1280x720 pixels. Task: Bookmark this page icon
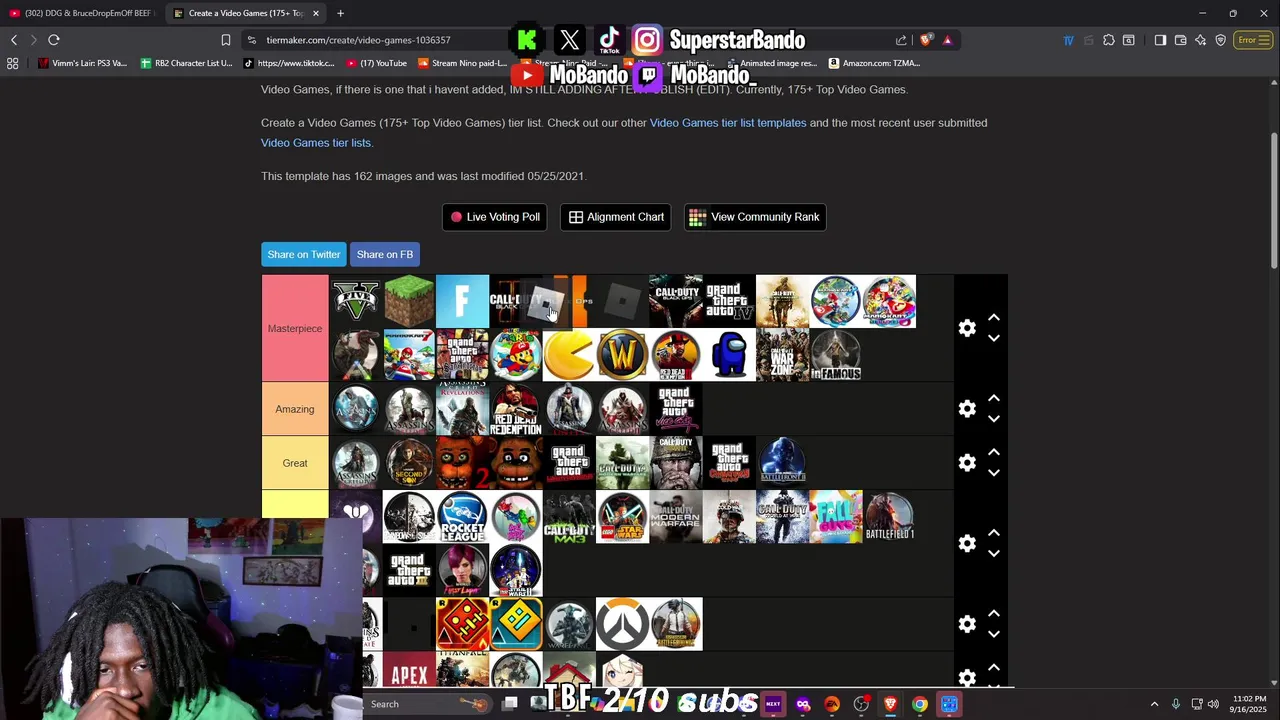(x=226, y=40)
